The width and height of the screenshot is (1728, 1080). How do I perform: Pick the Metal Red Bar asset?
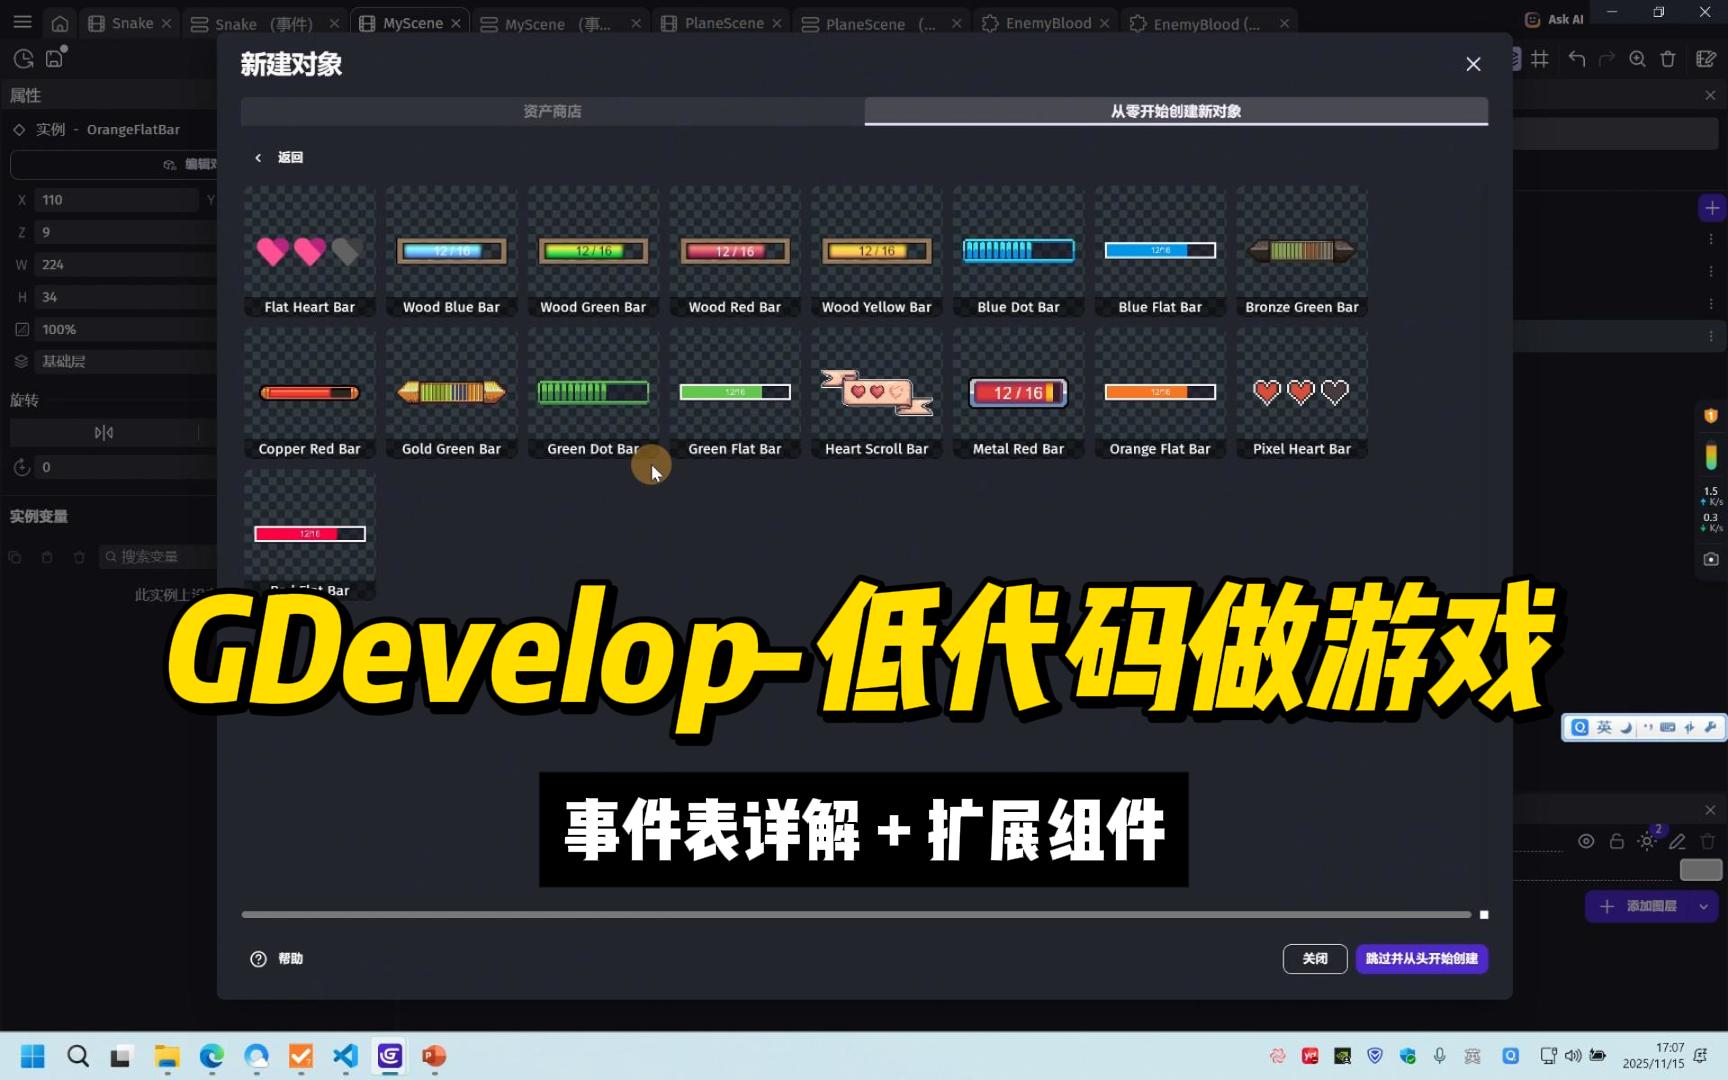point(1018,393)
